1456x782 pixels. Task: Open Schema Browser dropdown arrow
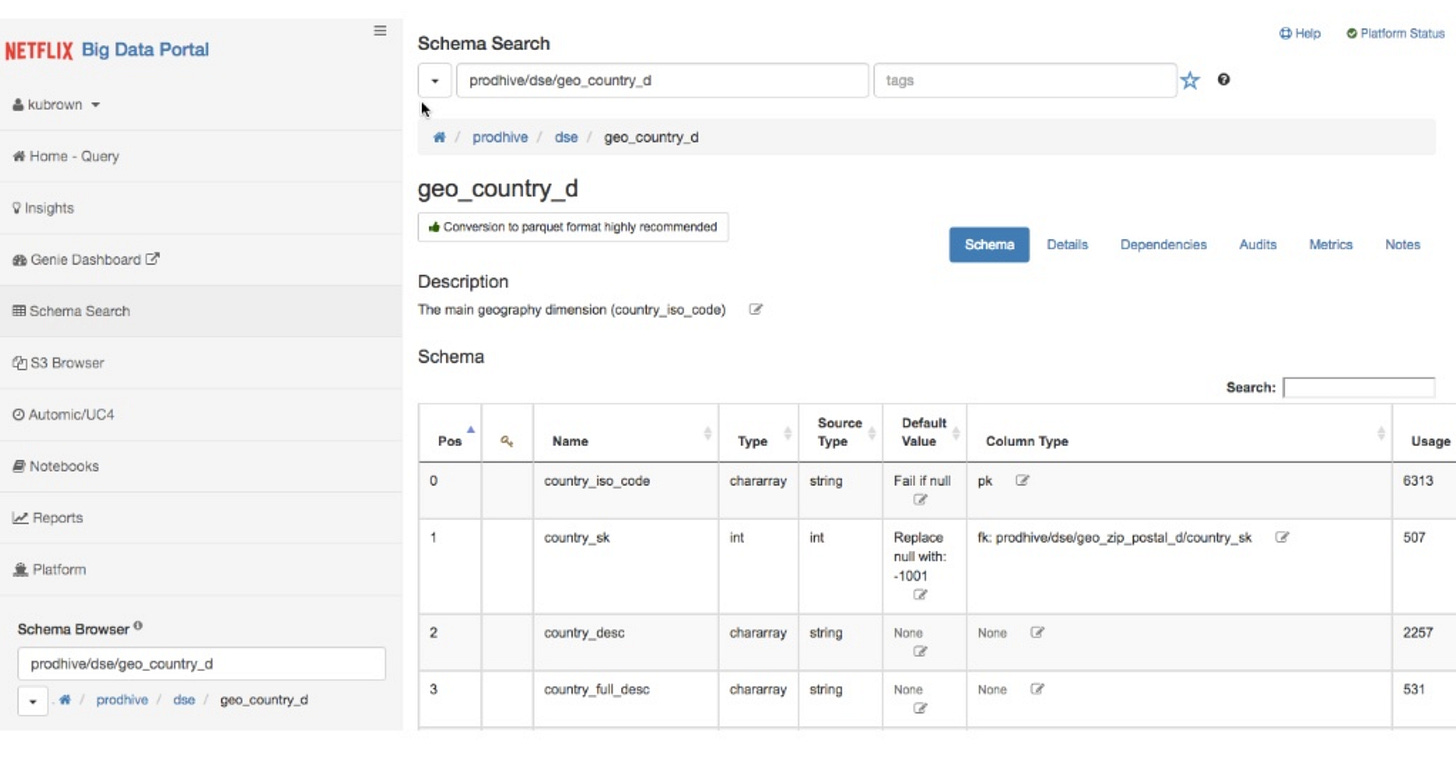pos(32,701)
